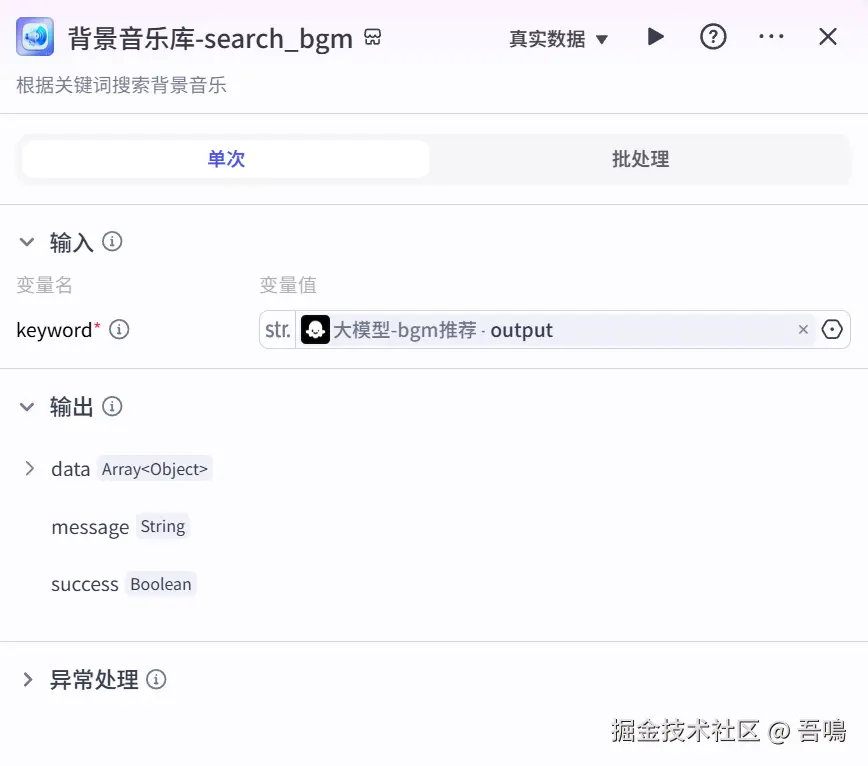Viewport: 868px width, 766px height.
Task: Click the String type tag
Action: click(x=163, y=526)
